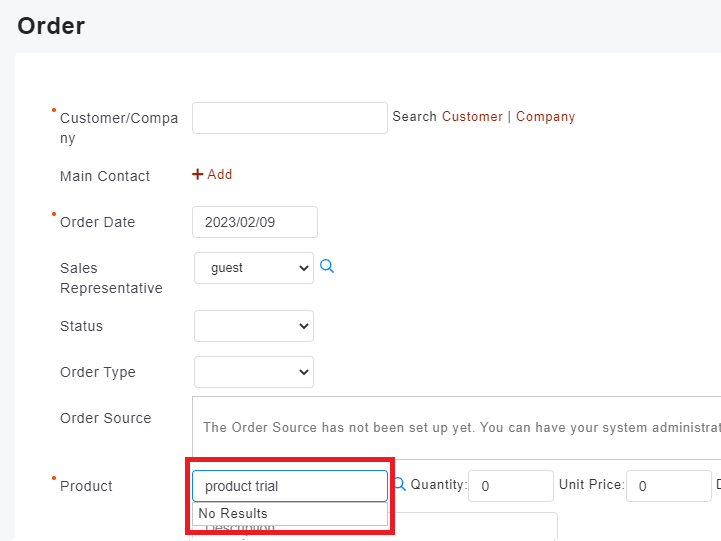Click the Quantity input box
721x541 pixels.
pos(510,486)
